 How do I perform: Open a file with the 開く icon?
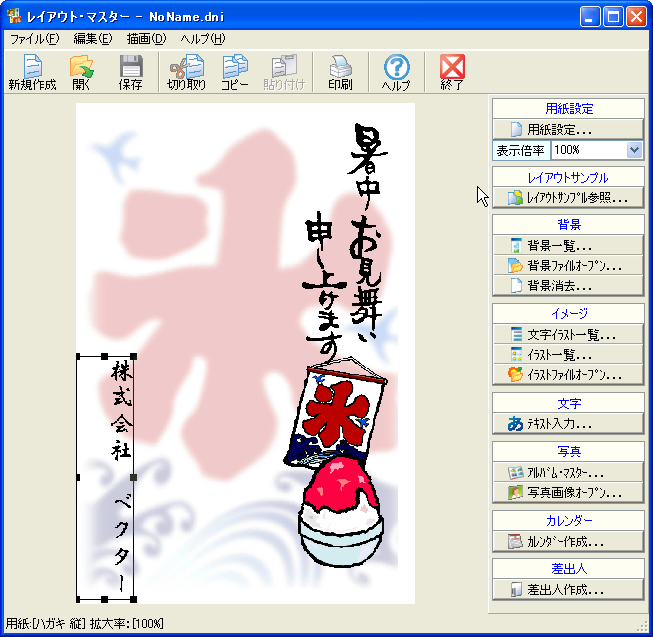(x=81, y=72)
